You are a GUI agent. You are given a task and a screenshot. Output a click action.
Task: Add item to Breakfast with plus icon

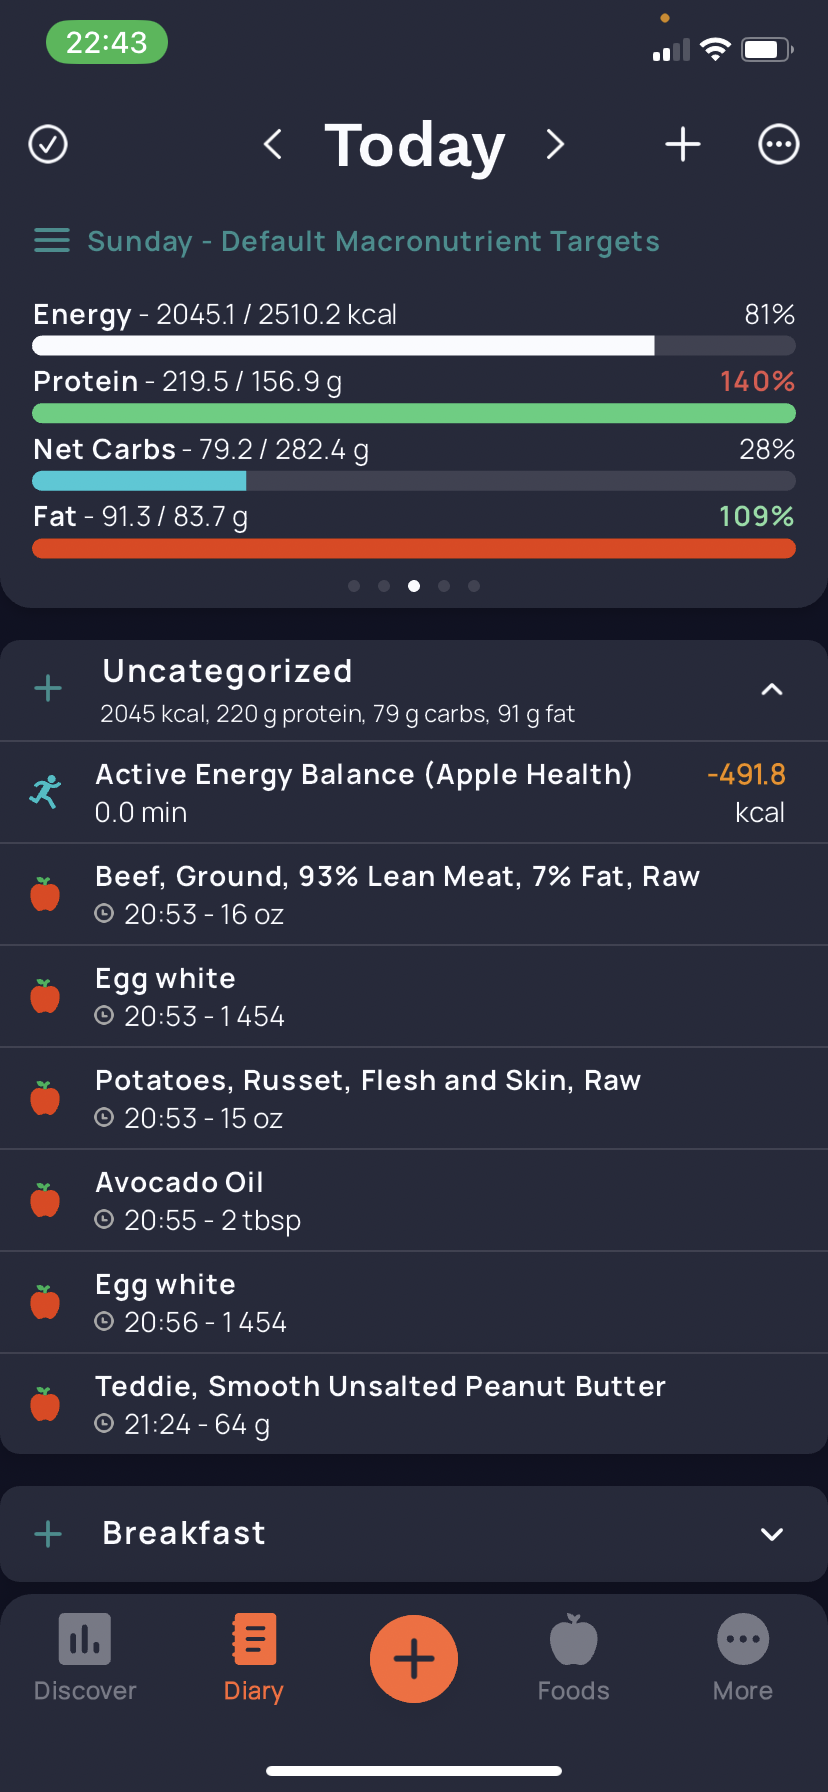click(48, 1534)
